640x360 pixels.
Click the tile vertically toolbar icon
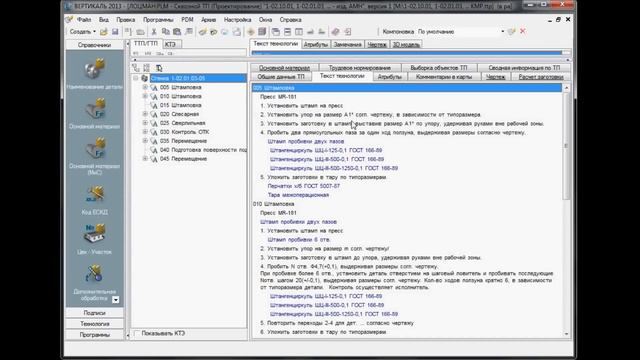pyautogui.click(x=299, y=31)
